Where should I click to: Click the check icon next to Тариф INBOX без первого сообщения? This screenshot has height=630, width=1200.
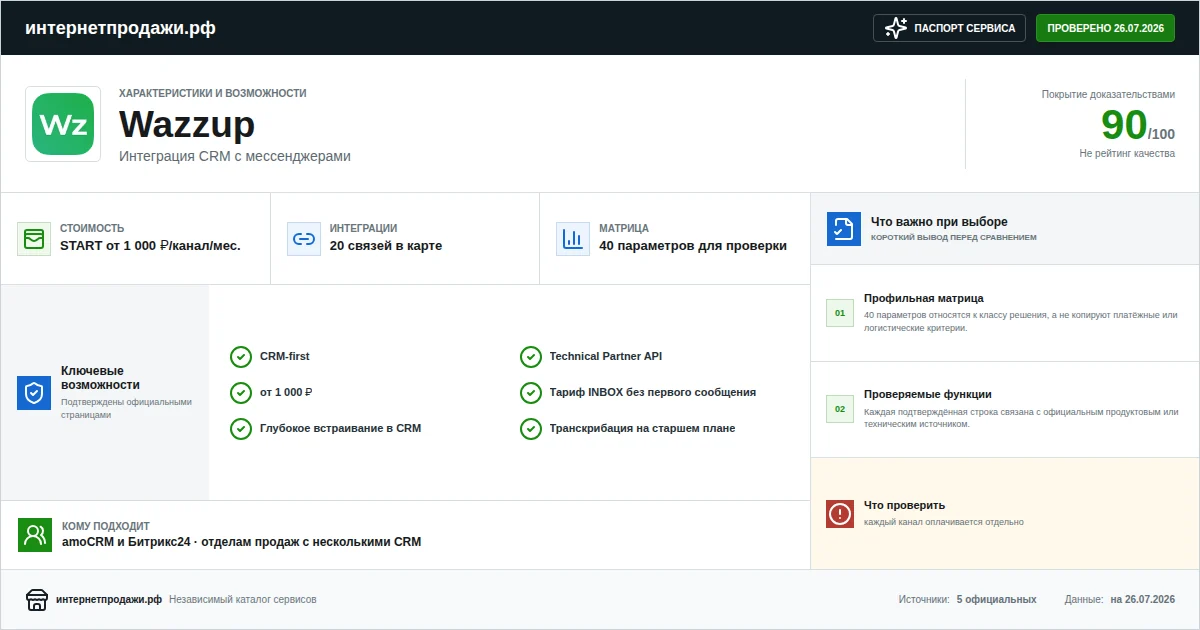point(531,393)
